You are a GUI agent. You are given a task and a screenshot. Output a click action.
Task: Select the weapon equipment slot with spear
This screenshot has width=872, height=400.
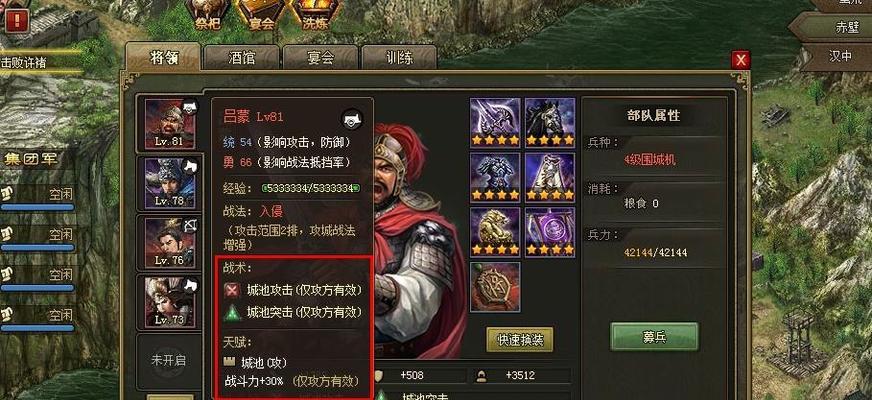click(x=495, y=122)
